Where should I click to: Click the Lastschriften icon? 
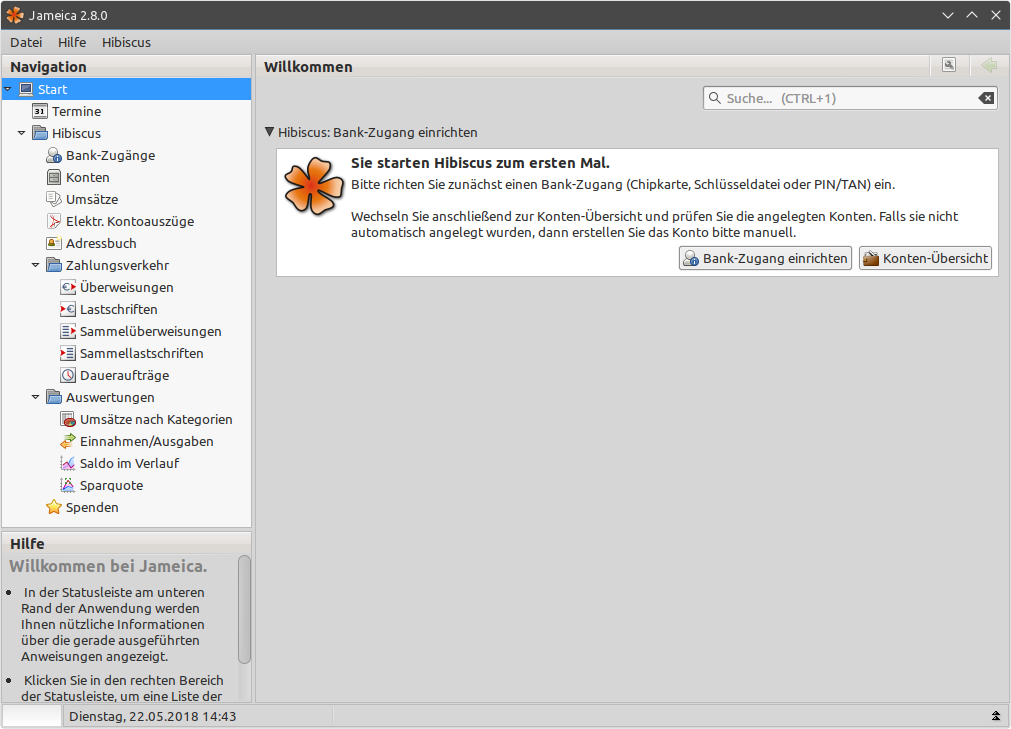[x=68, y=309]
